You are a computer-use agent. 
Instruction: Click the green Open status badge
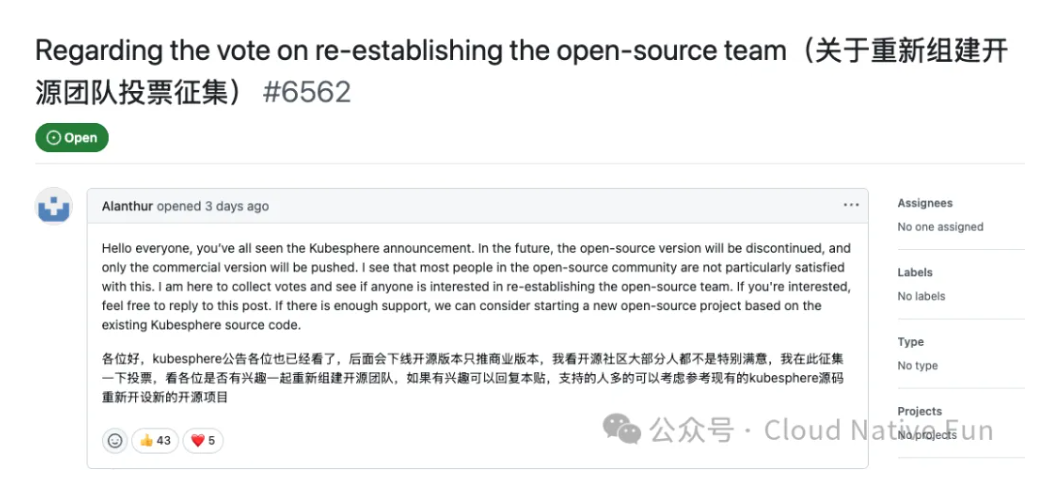72,138
